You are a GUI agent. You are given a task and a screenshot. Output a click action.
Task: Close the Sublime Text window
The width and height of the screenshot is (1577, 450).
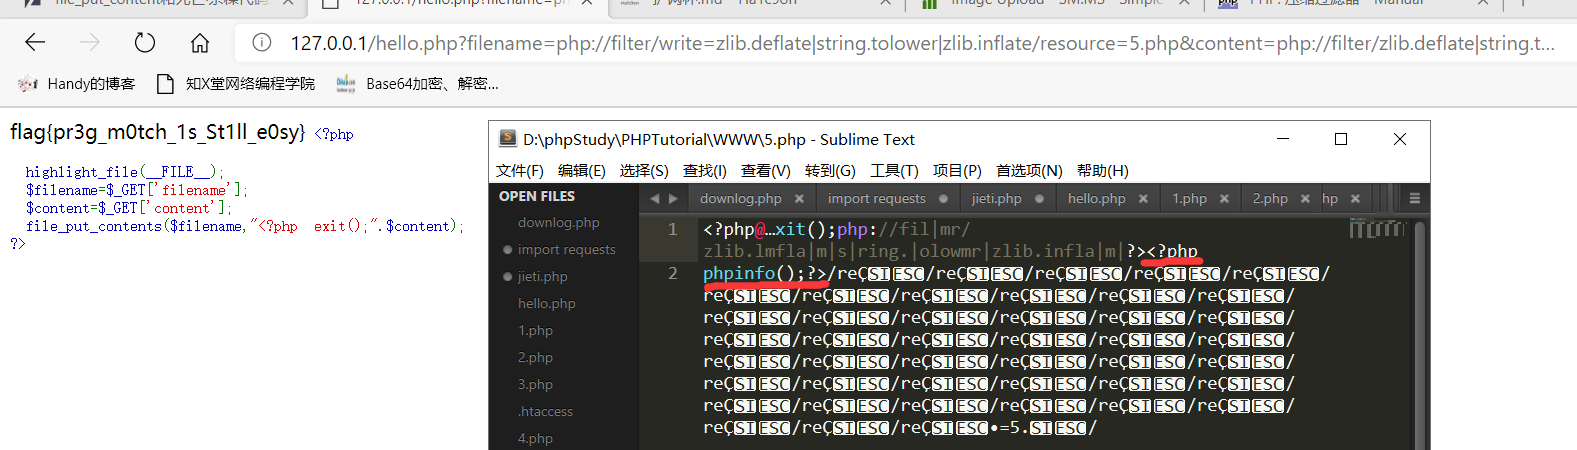click(x=1400, y=139)
